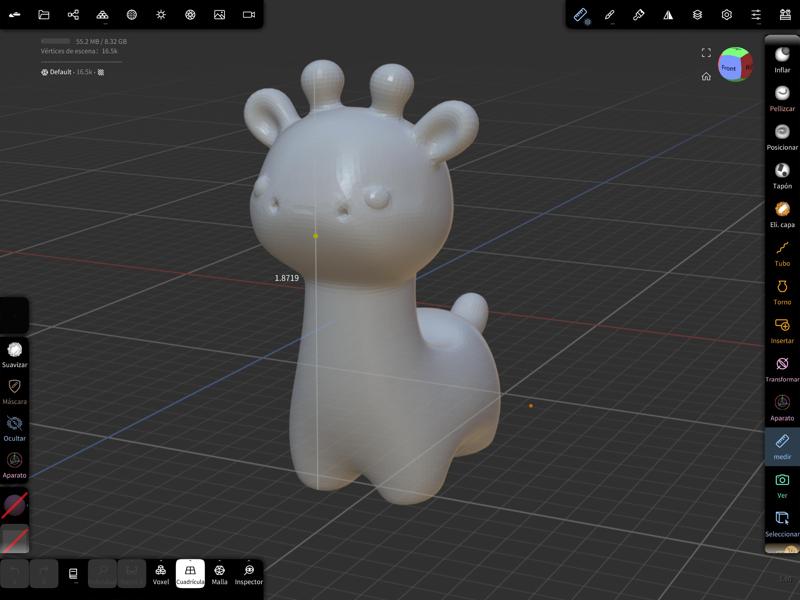Select the Suavizar brush
This screenshot has width=800, height=600.
point(14,352)
